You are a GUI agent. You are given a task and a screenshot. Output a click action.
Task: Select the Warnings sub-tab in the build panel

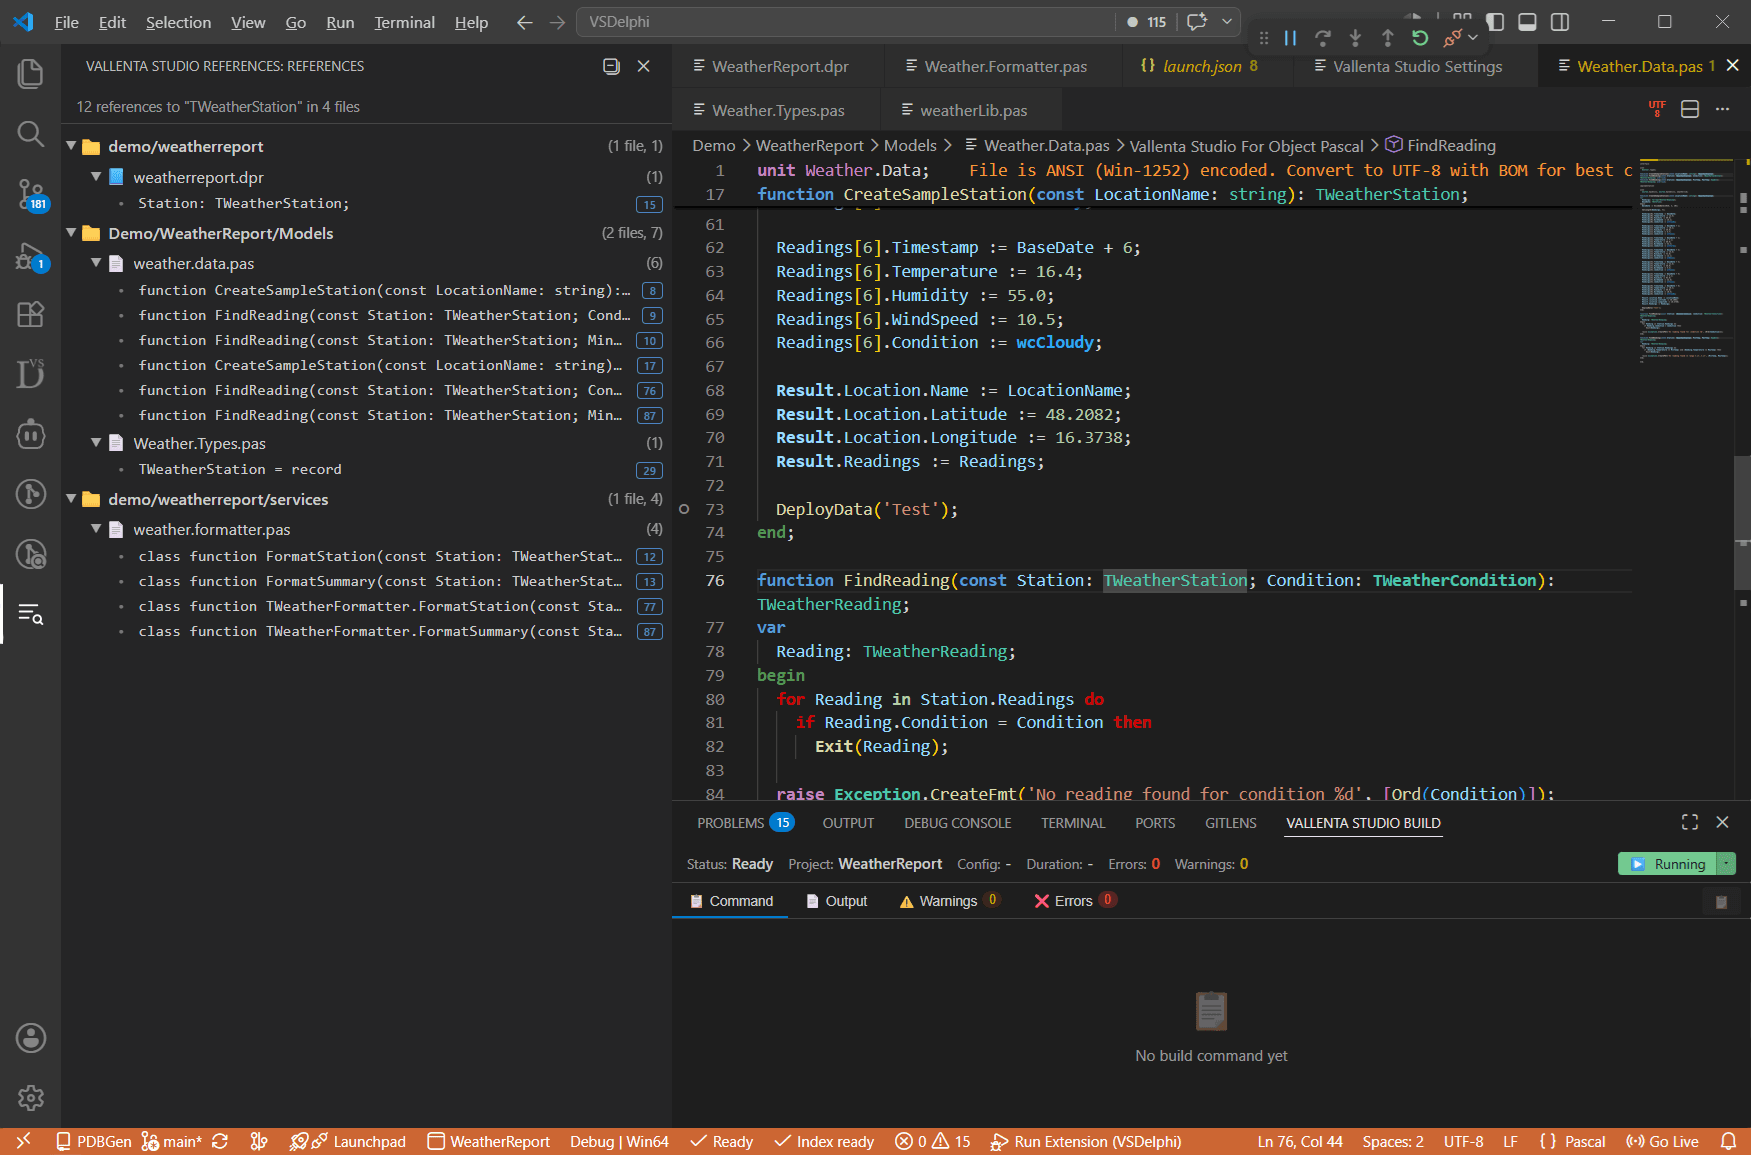(949, 901)
